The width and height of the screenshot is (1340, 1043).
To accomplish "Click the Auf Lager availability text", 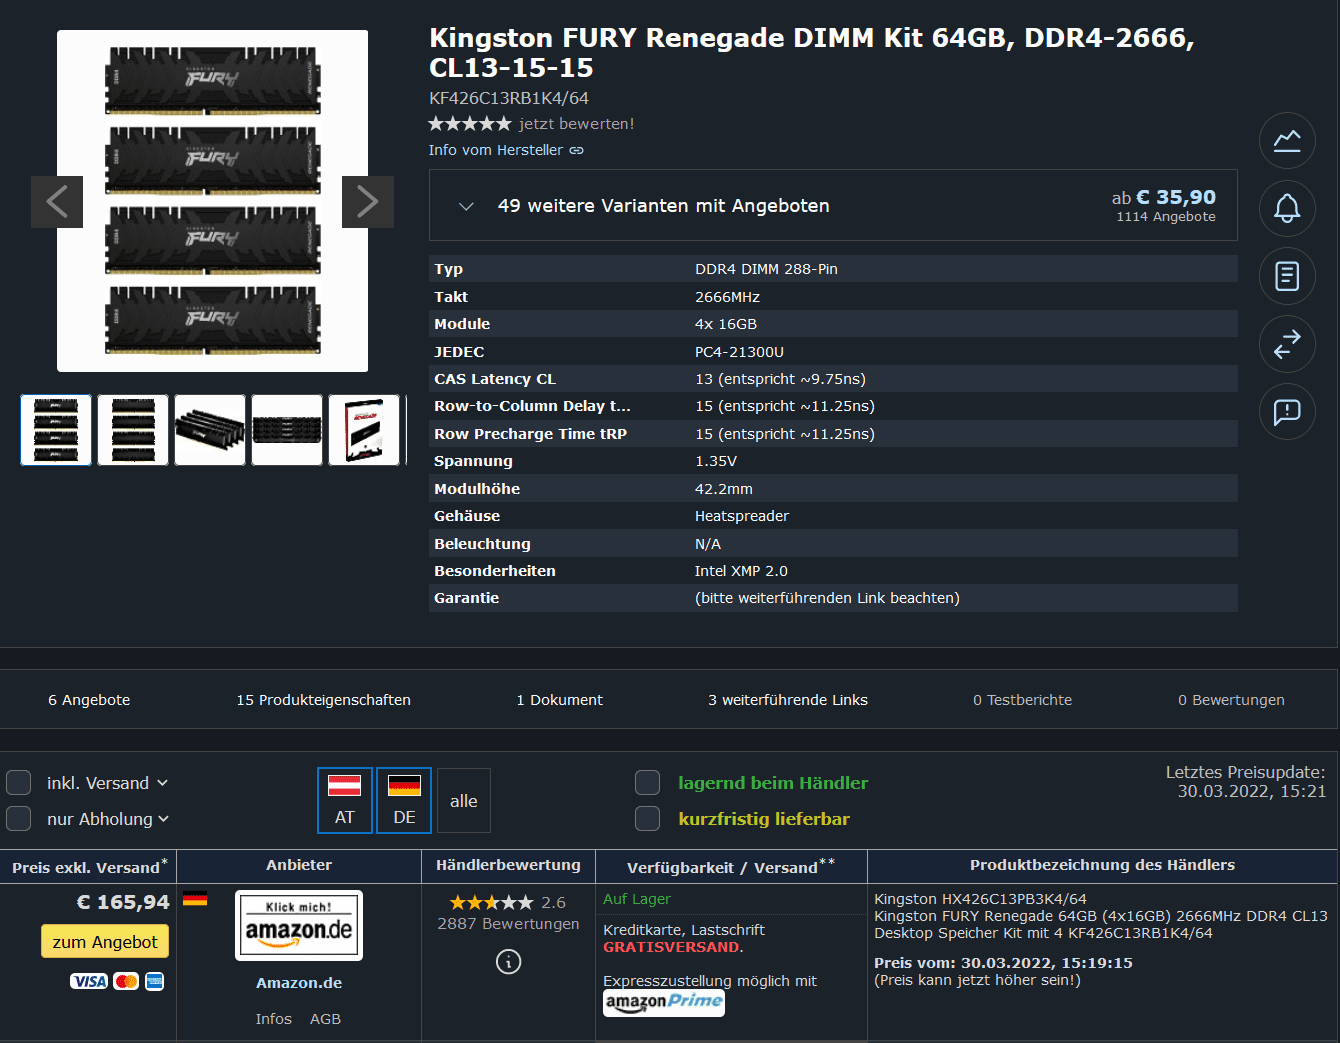I will click(x=637, y=899).
